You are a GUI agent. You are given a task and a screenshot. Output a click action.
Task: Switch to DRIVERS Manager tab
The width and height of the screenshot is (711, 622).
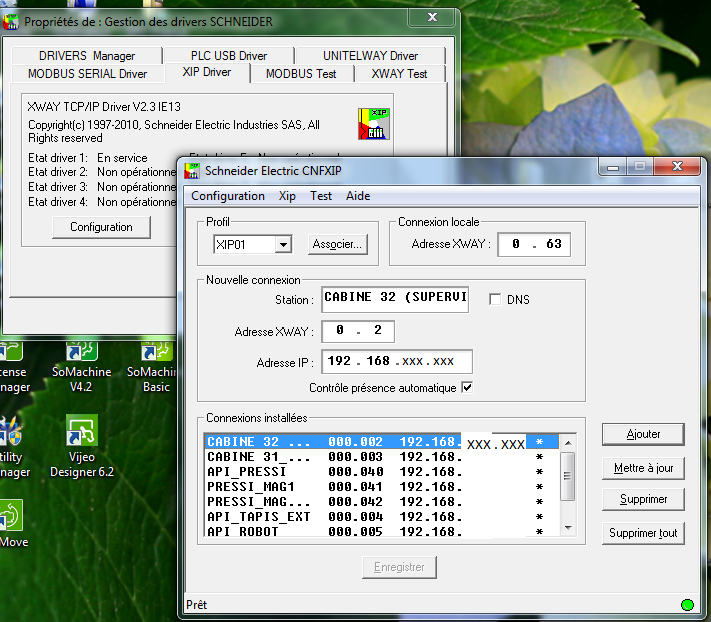[x=87, y=56]
